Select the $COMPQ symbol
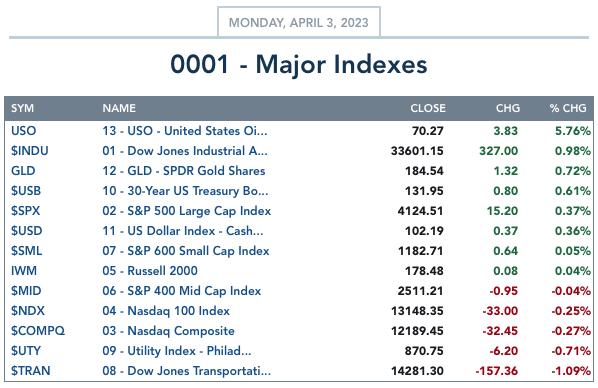The image size is (598, 388). pyautogui.click(x=38, y=330)
